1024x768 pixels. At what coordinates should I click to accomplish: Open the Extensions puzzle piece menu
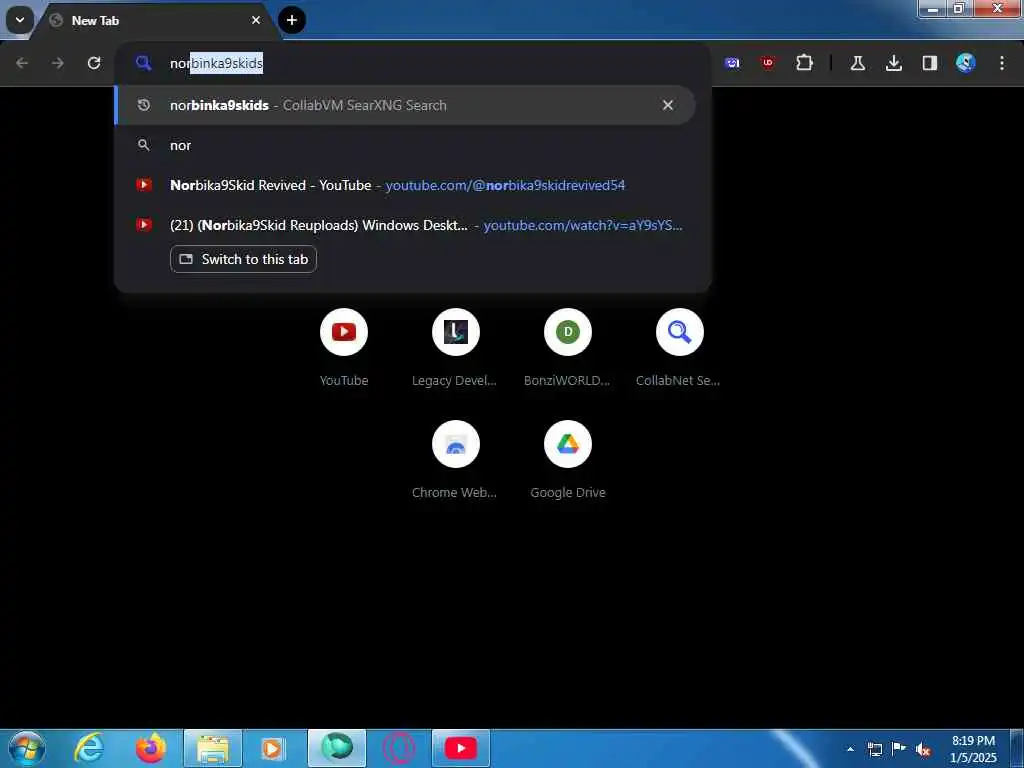coord(804,63)
